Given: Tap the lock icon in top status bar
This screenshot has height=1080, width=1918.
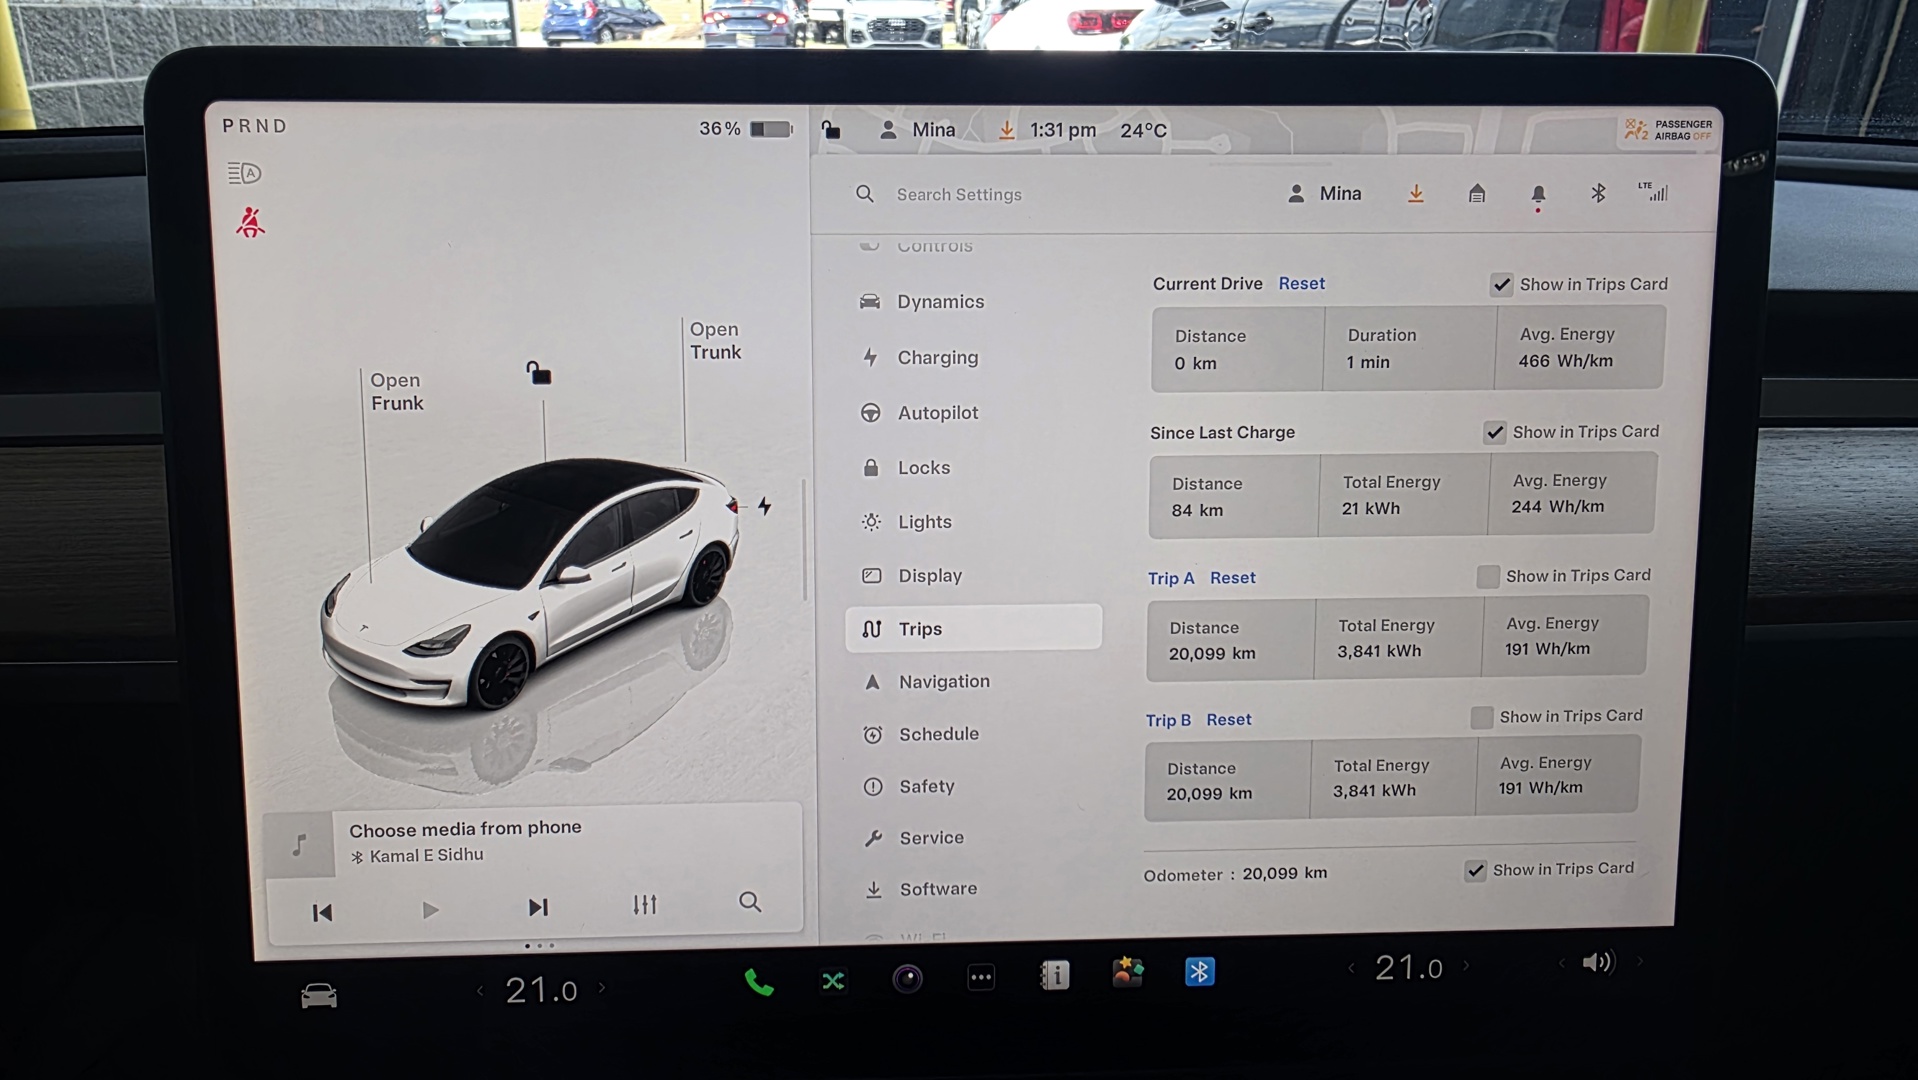Looking at the screenshot, I should pos(831,130).
